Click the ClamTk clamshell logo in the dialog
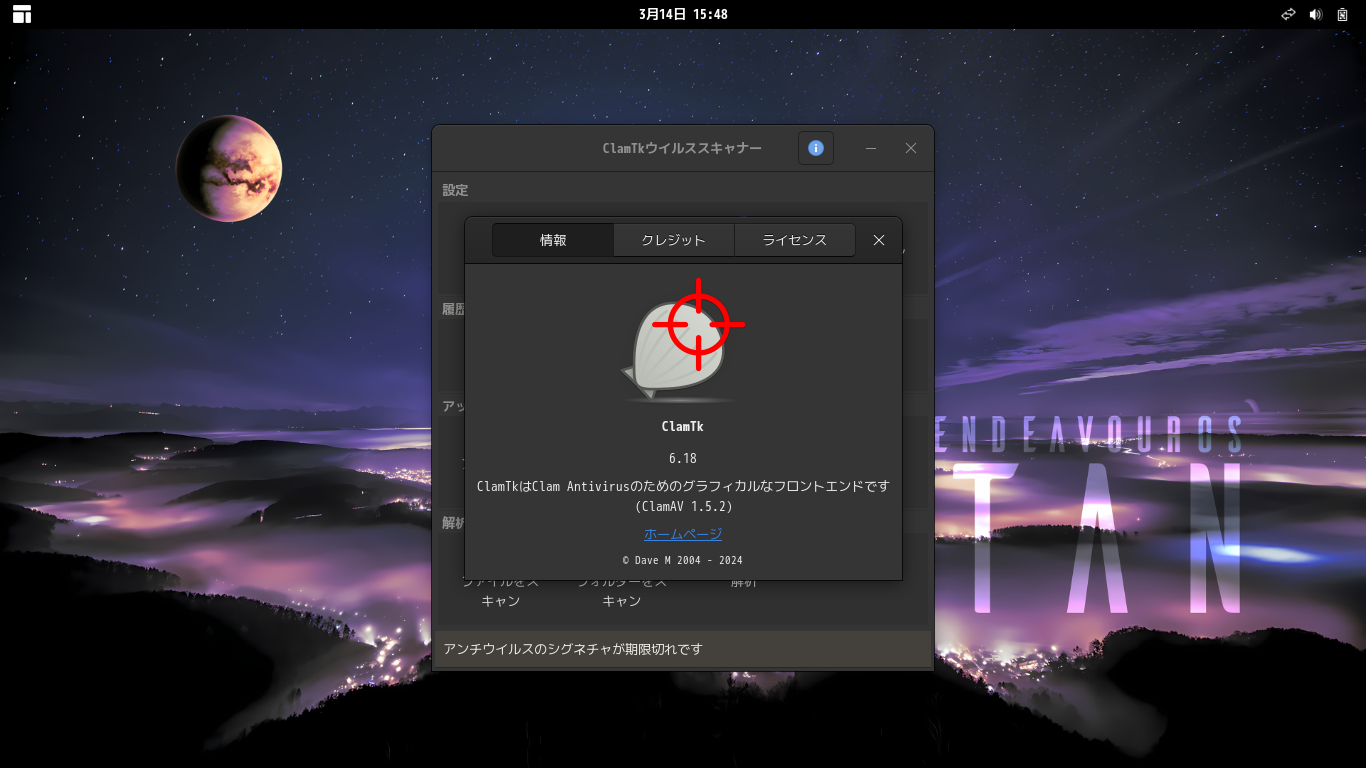This screenshot has height=768, width=1366. click(x=683, y=340)
